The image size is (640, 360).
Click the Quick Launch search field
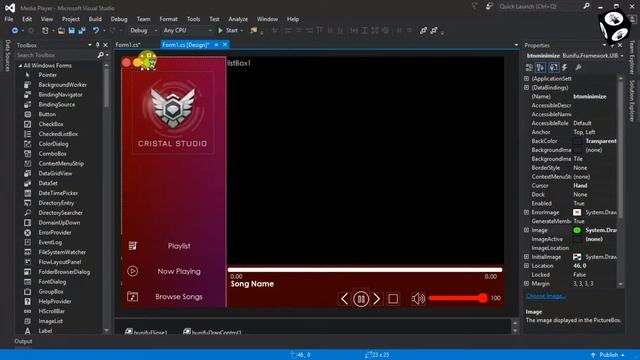540,7
